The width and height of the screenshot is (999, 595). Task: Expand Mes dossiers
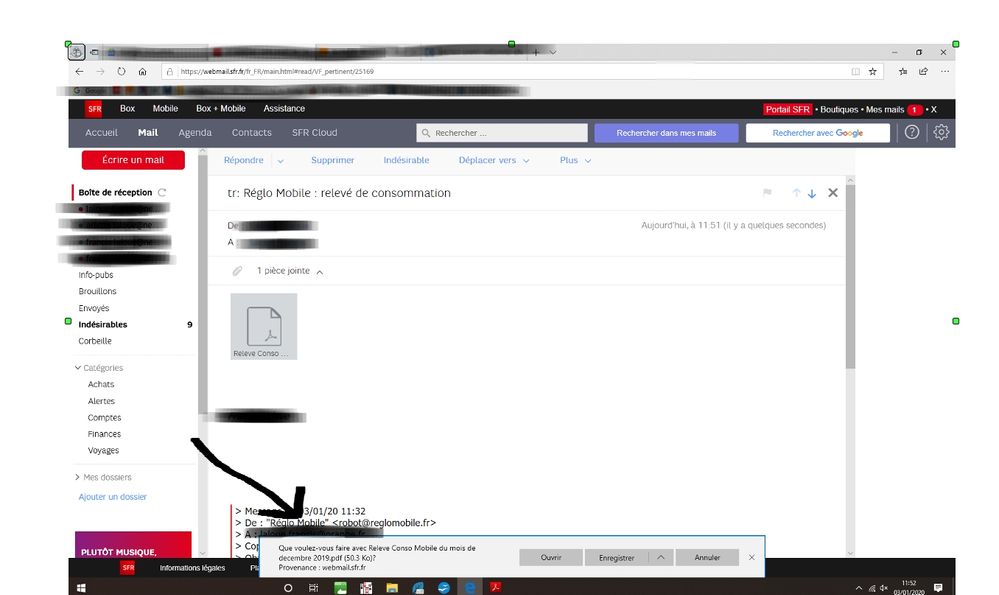[x=78, y=477]
